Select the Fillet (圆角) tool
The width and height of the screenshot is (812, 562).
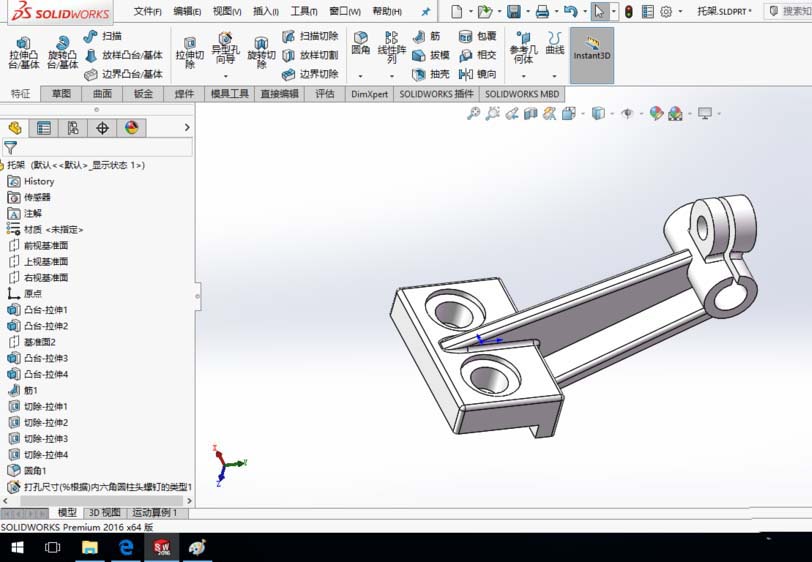click(x=360, y=43)
